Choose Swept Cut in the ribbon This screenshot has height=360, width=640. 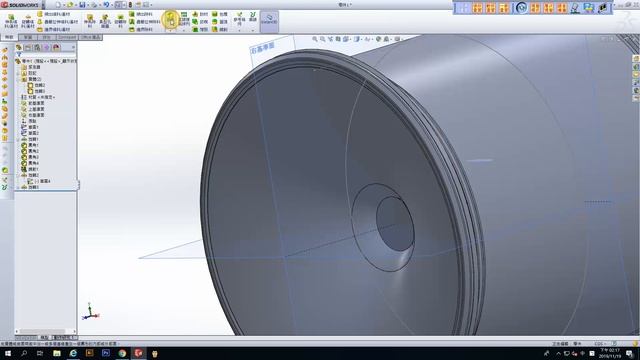click(141, 14)
